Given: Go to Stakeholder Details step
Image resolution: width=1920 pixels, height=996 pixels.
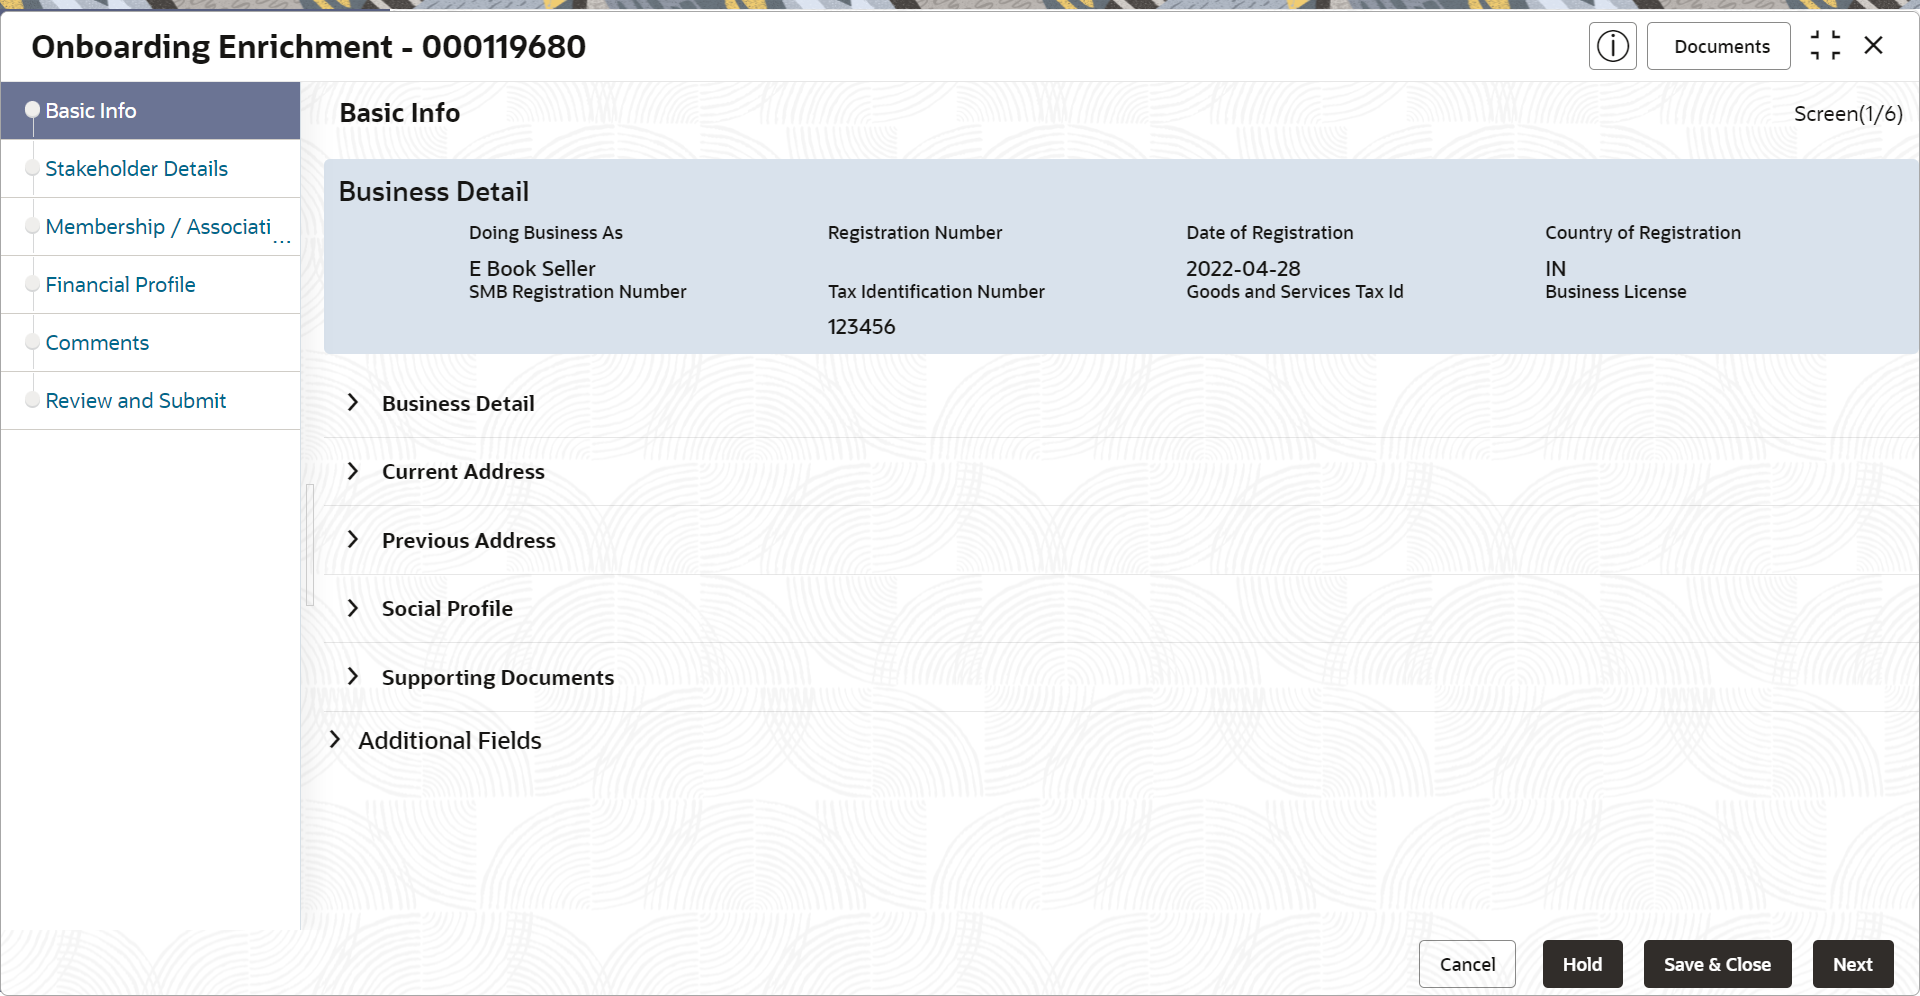Looking at the screenshot, I should (x=150, y=169).
